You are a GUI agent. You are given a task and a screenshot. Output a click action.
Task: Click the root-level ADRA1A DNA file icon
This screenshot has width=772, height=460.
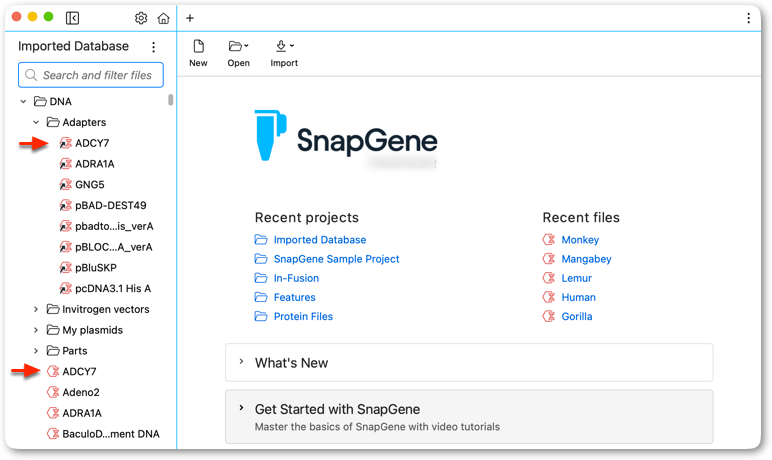53,413
